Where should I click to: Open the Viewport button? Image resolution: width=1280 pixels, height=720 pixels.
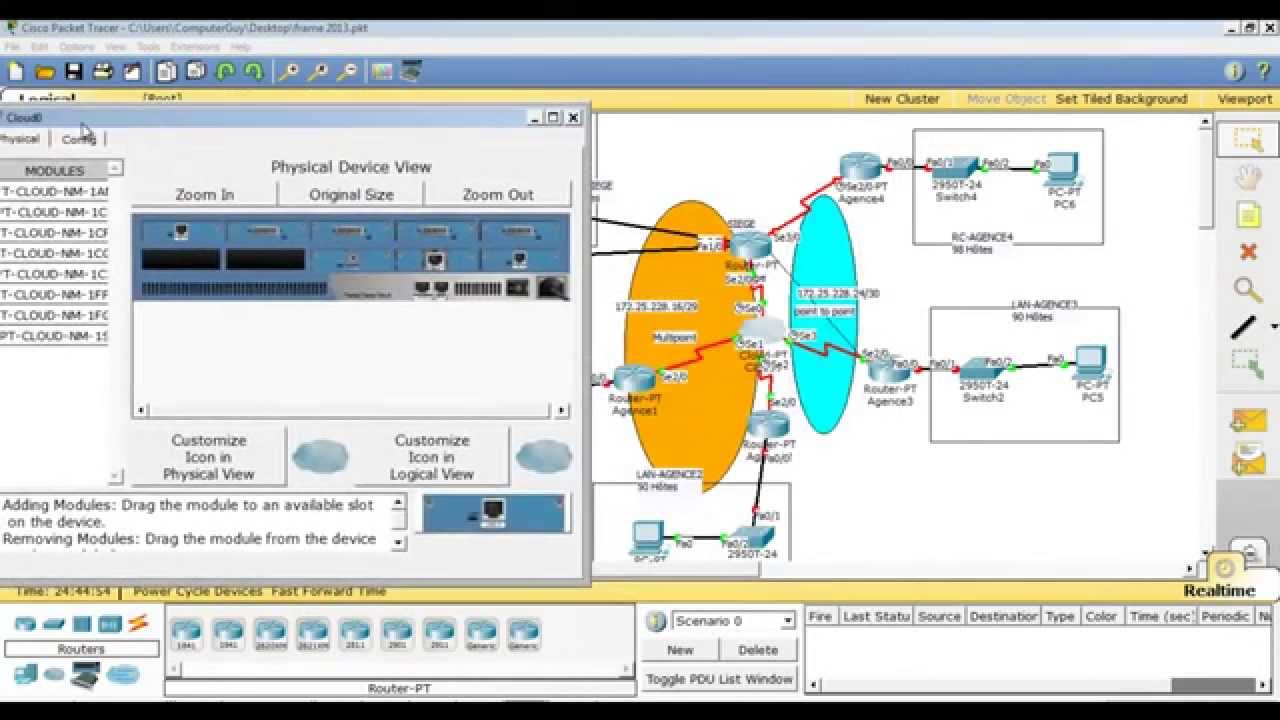pos(1244,99)
